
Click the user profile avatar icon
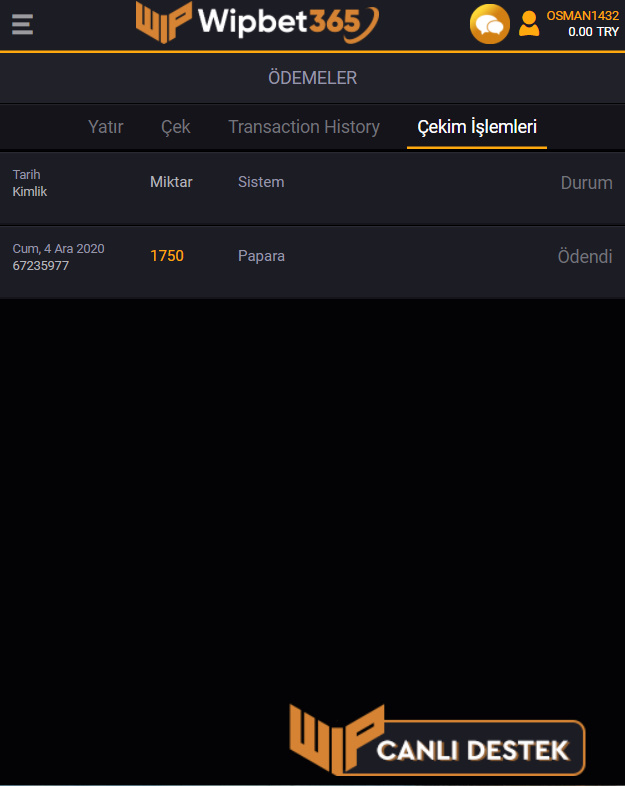coord(529,24)
